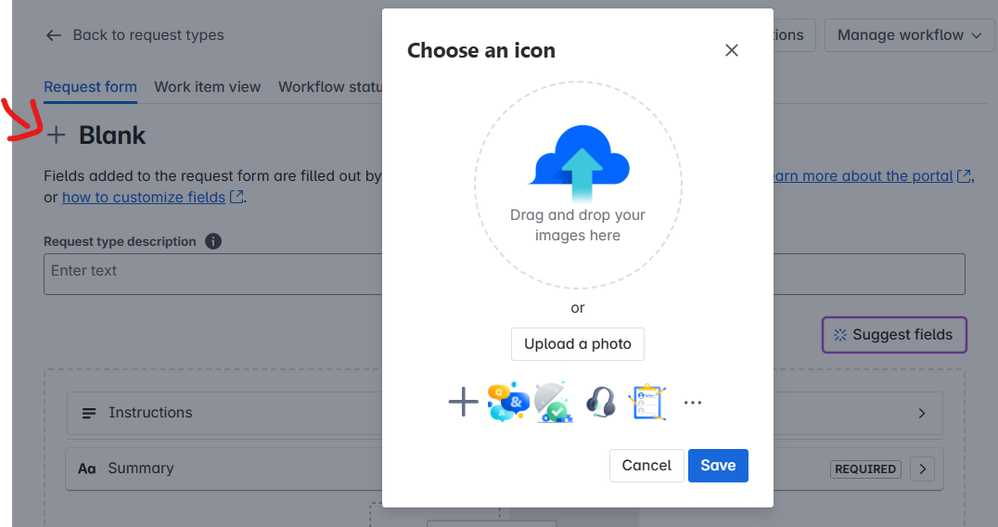The image size is (998, 527).
Task: Click the request type description text field
Action: click(x=505, y=274)
